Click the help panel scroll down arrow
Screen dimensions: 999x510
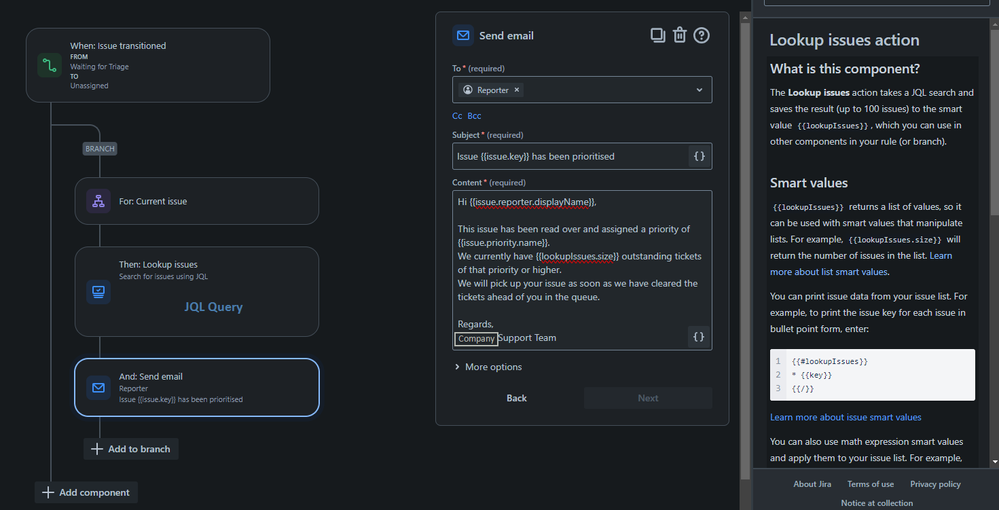[995, 462]
